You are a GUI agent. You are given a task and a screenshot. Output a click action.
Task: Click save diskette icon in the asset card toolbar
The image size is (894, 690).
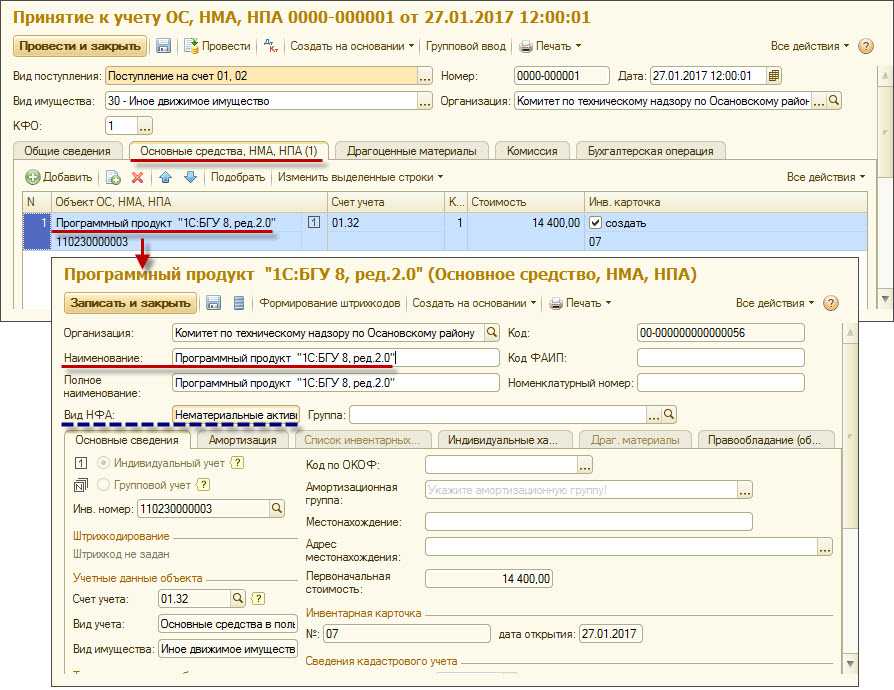click(214, 303)
